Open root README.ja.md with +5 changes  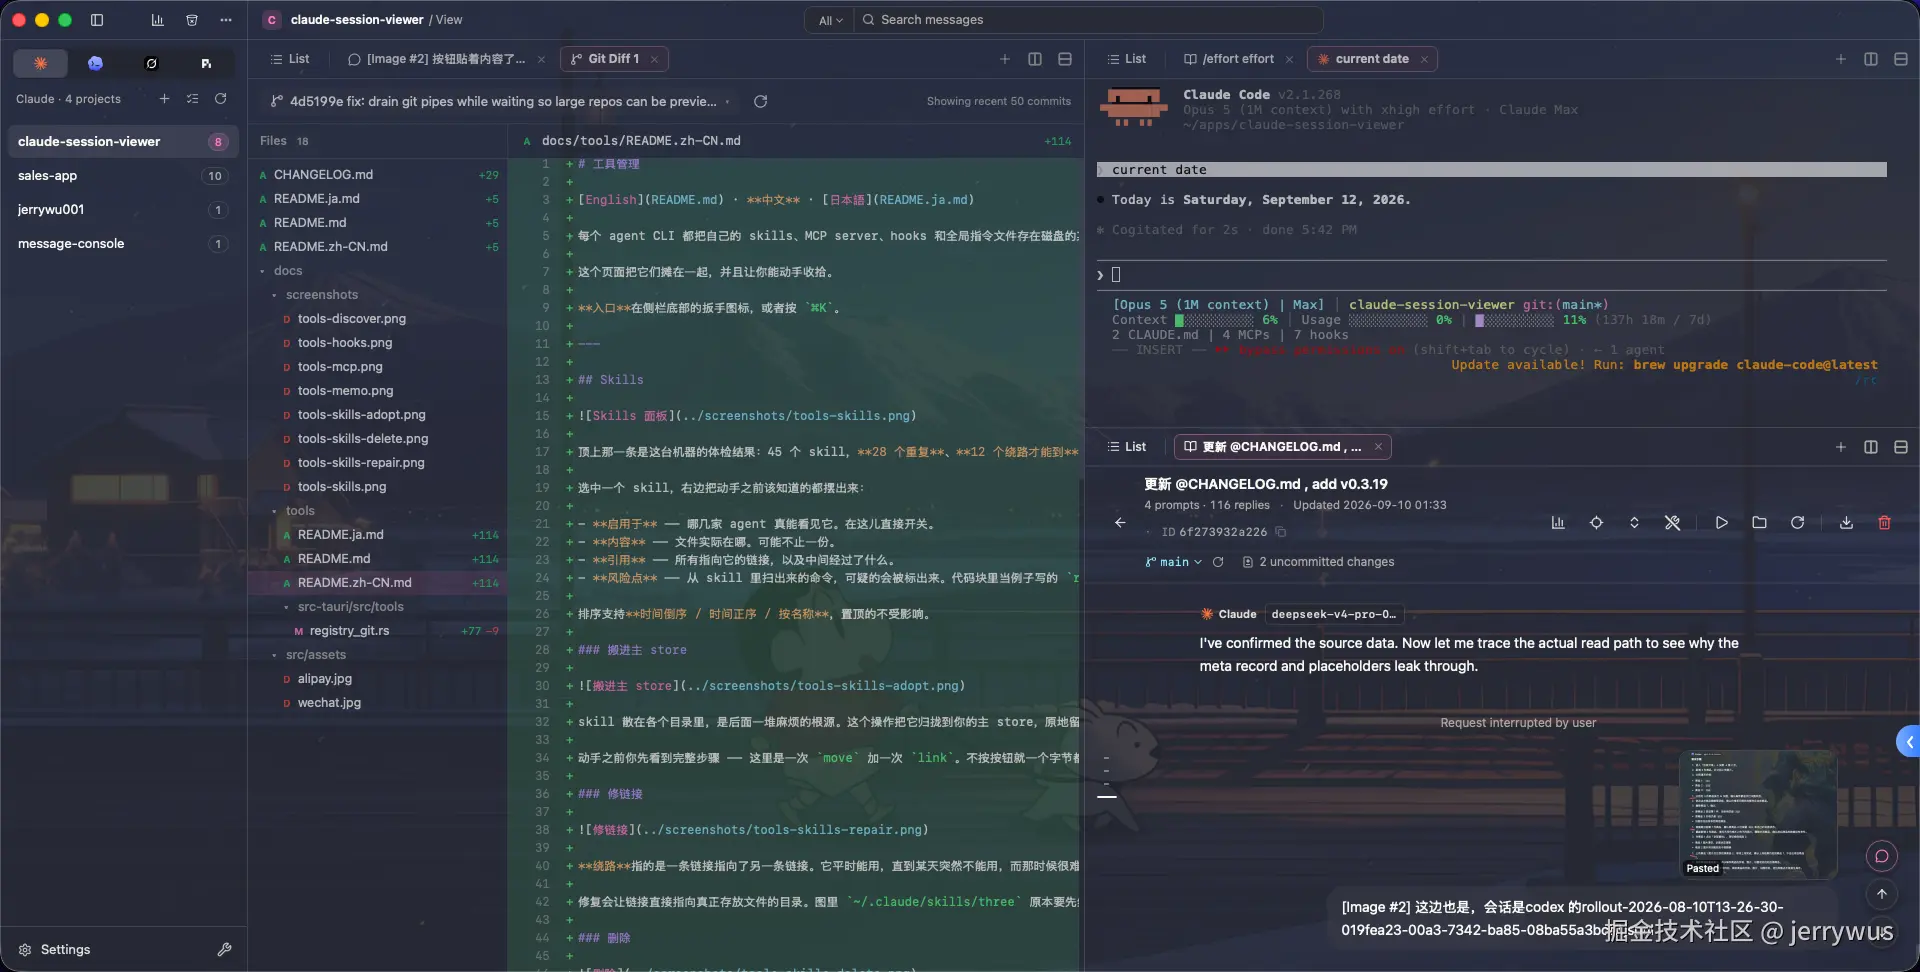pyautogui.click(x=378, y=199)
